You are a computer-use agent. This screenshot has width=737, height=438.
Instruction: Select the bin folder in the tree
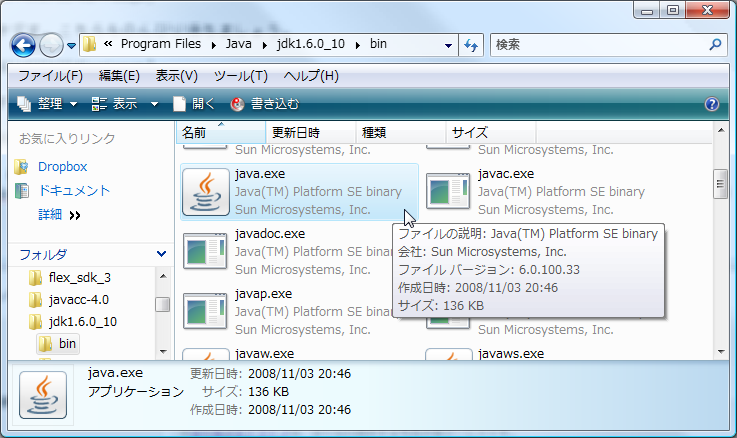58,344
